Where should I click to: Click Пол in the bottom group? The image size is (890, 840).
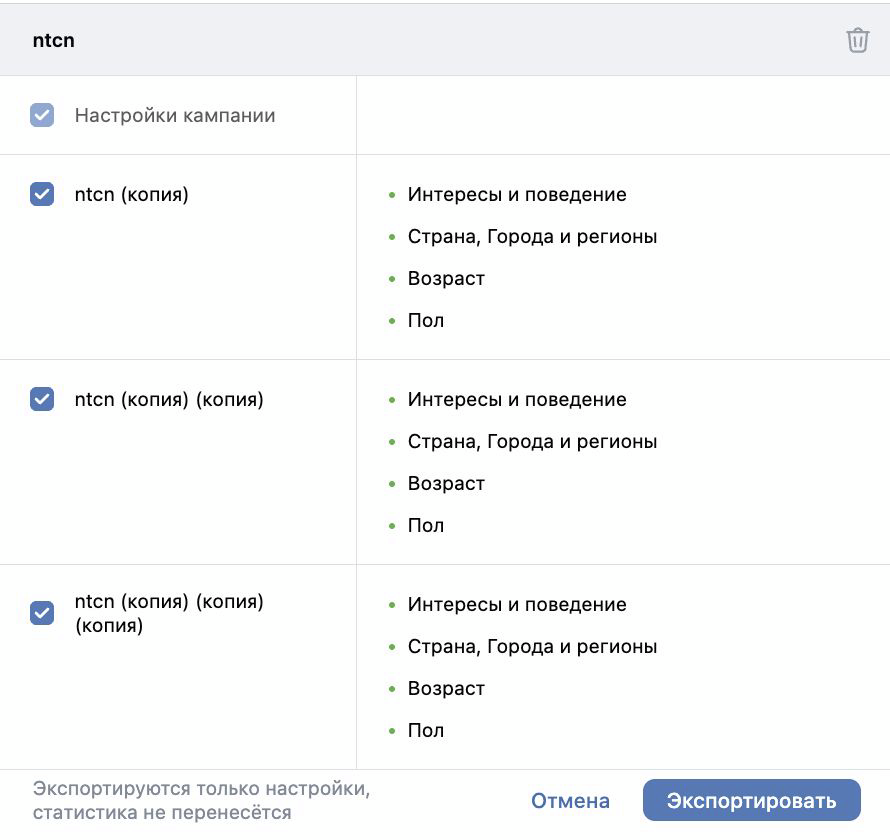(426, 730)
